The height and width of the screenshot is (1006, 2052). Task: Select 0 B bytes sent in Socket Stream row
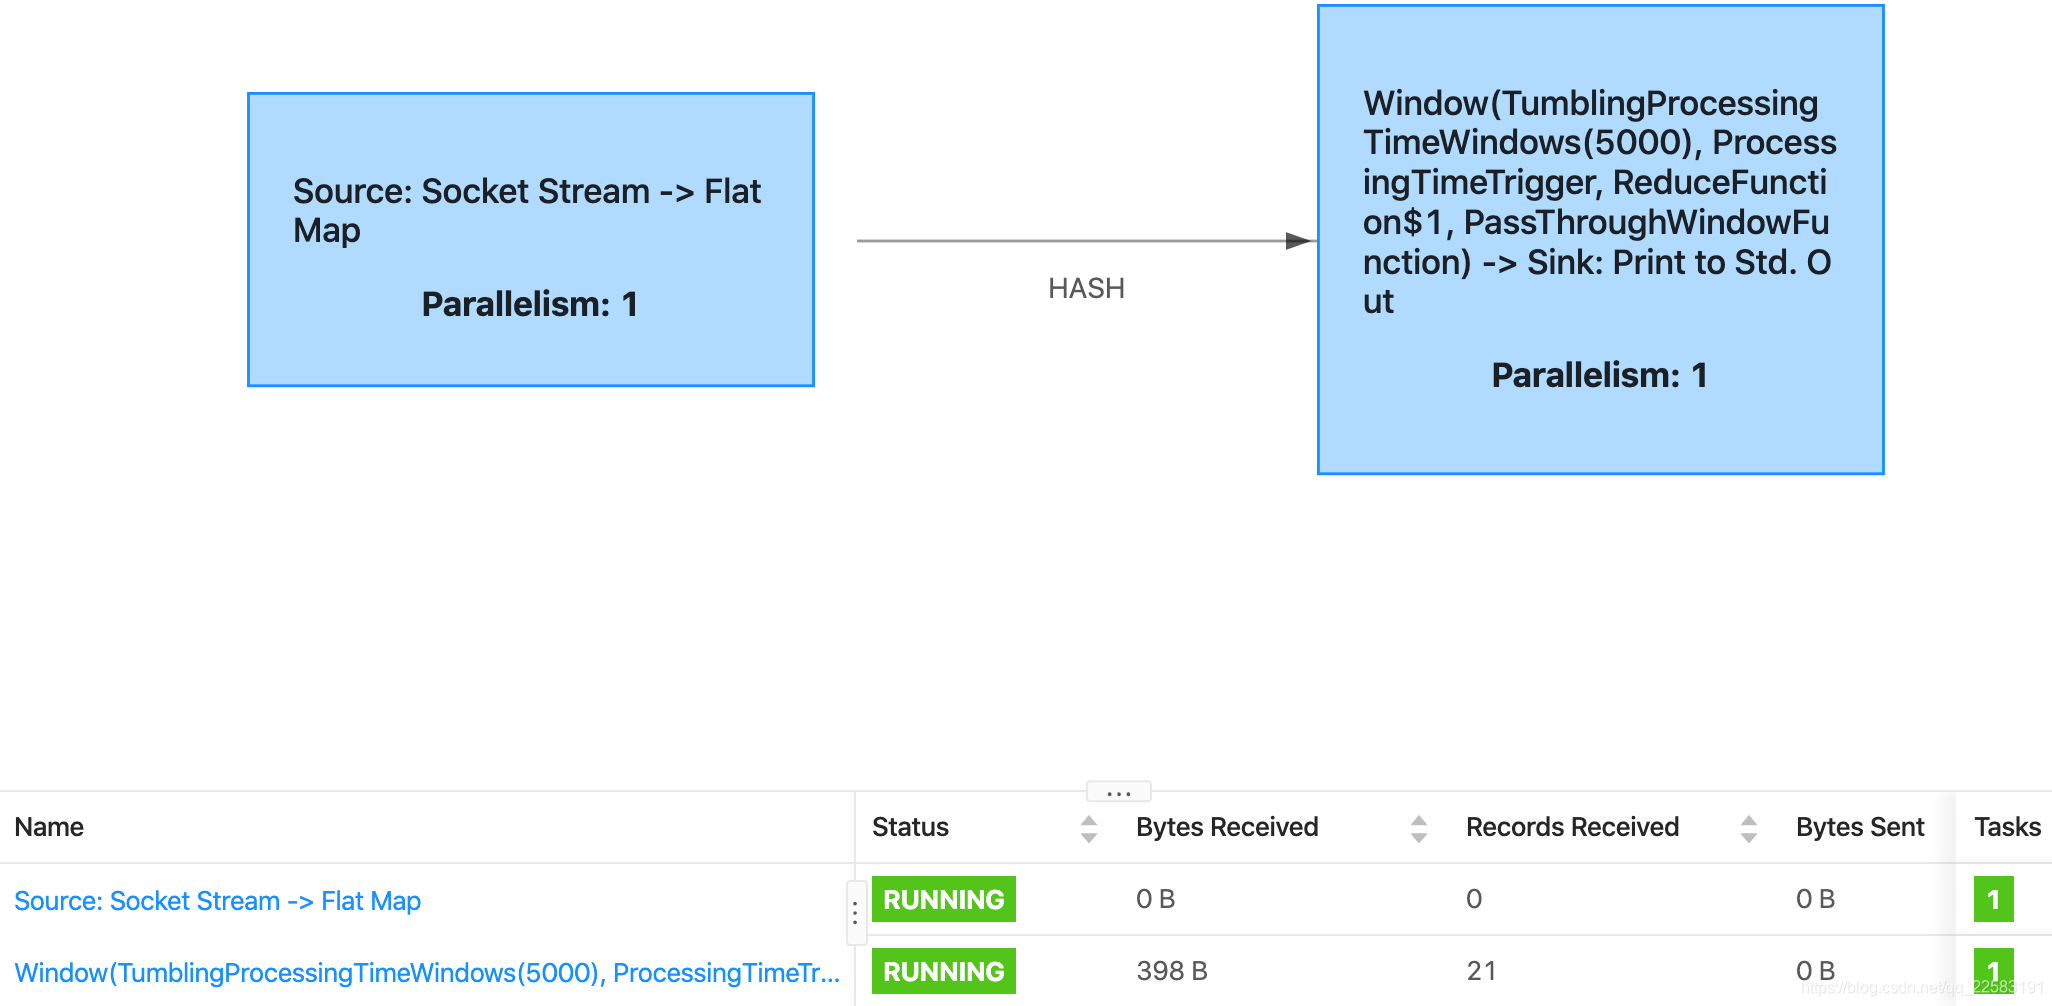[1816, 899]
